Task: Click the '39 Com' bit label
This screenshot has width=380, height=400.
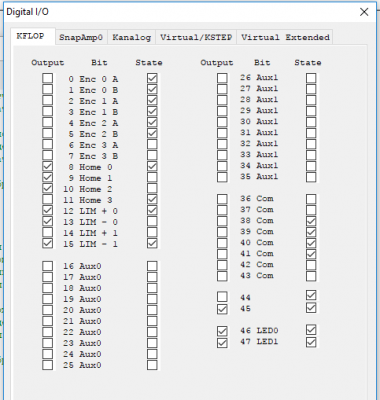Action: click(x=257, y=232)
